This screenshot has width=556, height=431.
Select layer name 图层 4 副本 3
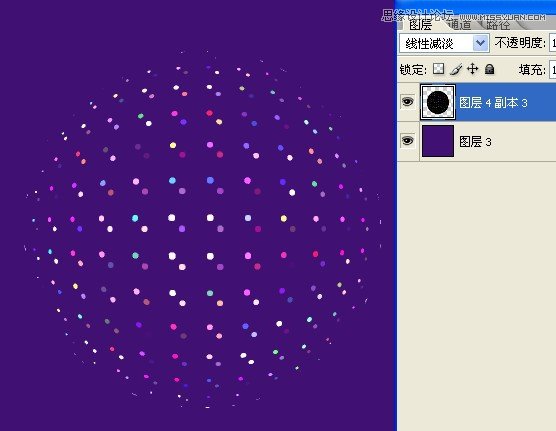coord(493,103)
